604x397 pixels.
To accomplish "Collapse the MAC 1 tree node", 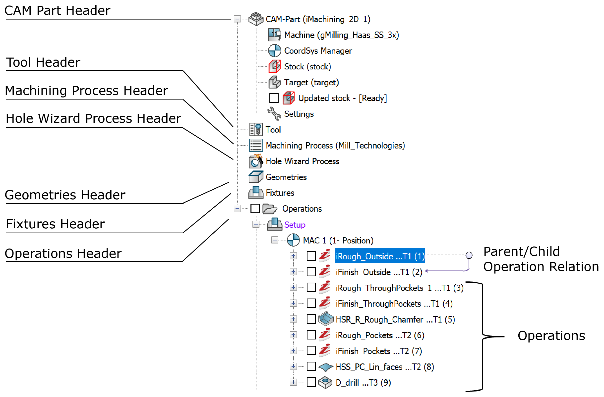I will (x=274, y=240).
